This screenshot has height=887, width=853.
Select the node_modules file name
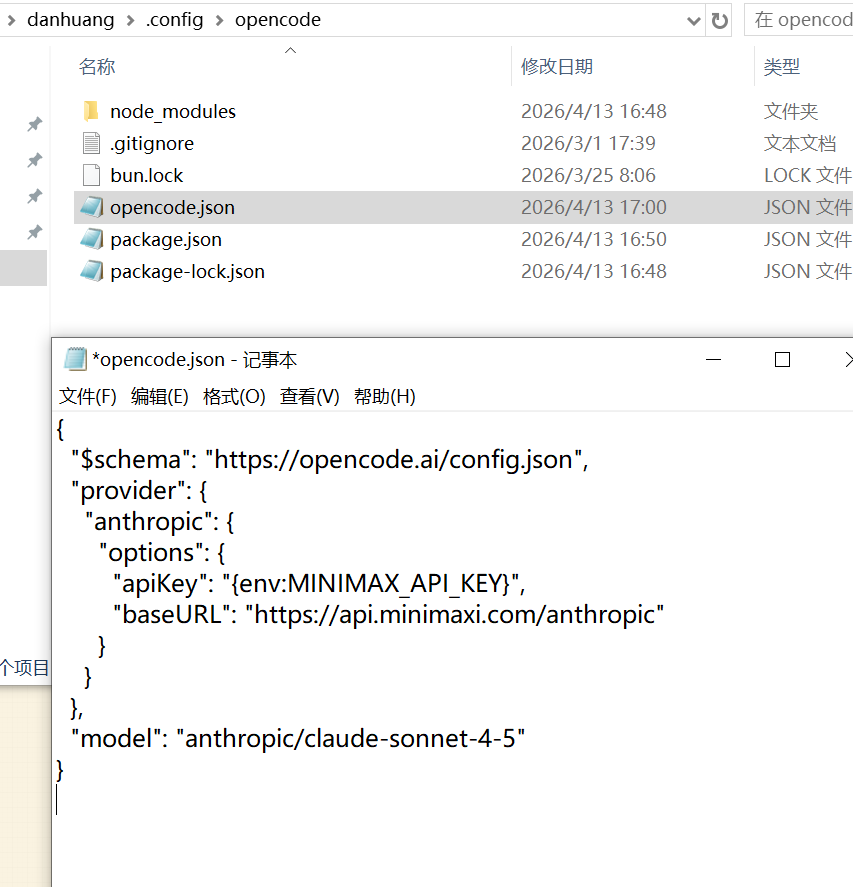click(173, 111)
